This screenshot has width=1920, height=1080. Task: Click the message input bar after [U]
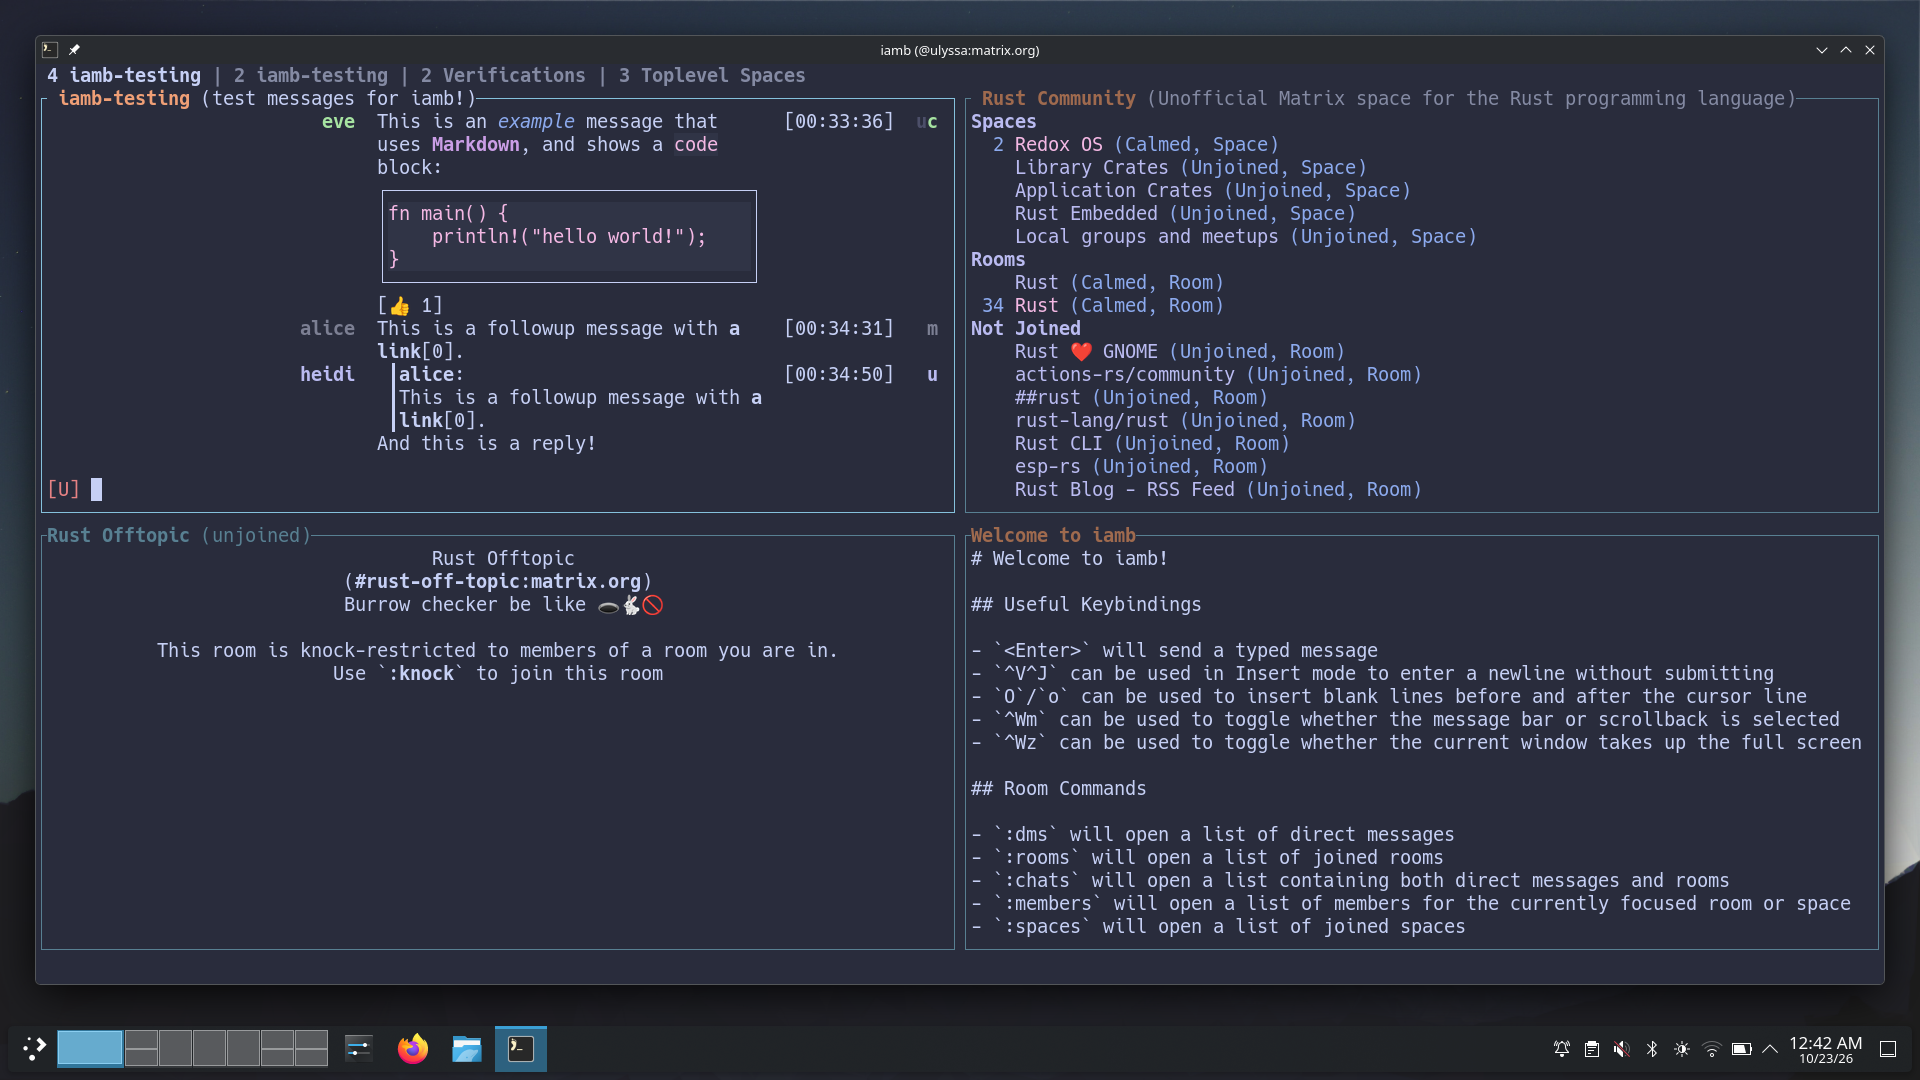(x=498, y=489)
